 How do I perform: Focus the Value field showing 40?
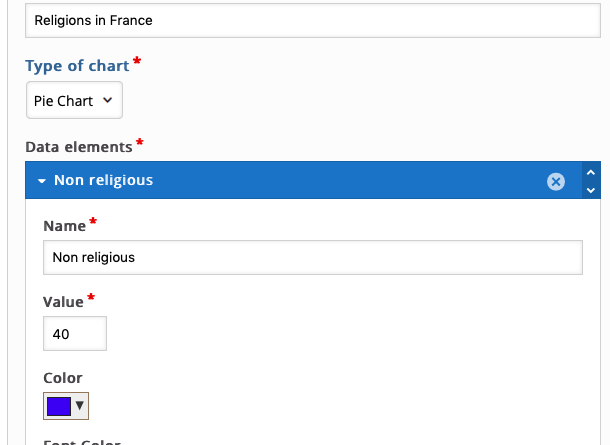coord(75,334)
